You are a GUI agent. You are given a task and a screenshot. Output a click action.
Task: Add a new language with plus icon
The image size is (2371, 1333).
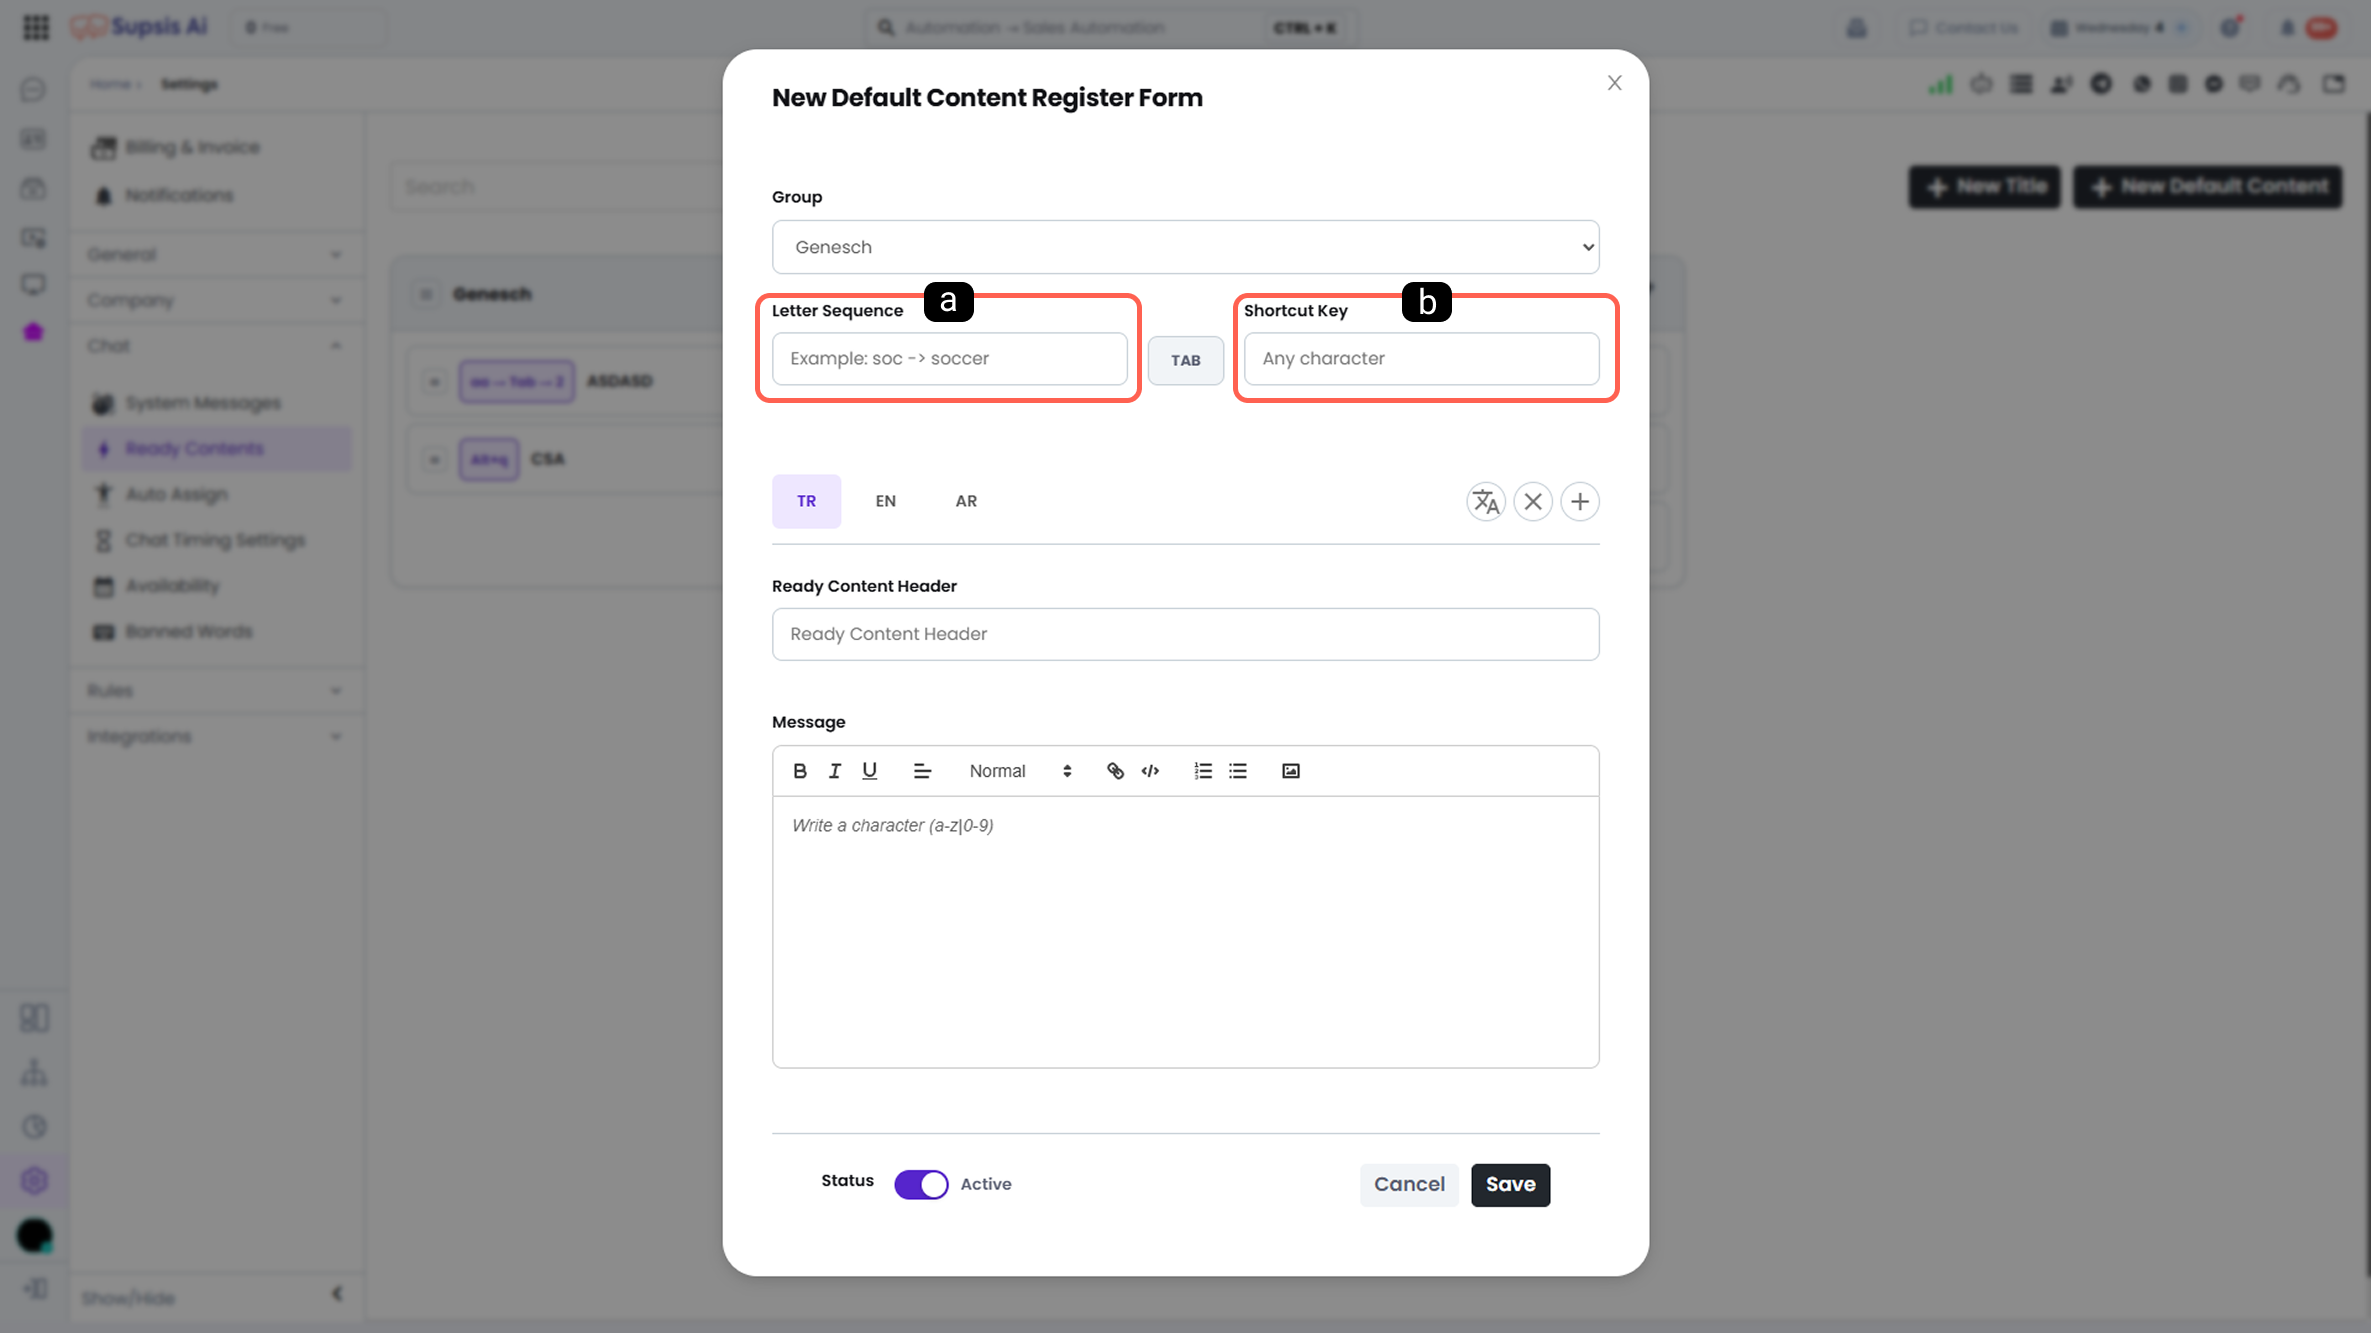coord(1580,501)
